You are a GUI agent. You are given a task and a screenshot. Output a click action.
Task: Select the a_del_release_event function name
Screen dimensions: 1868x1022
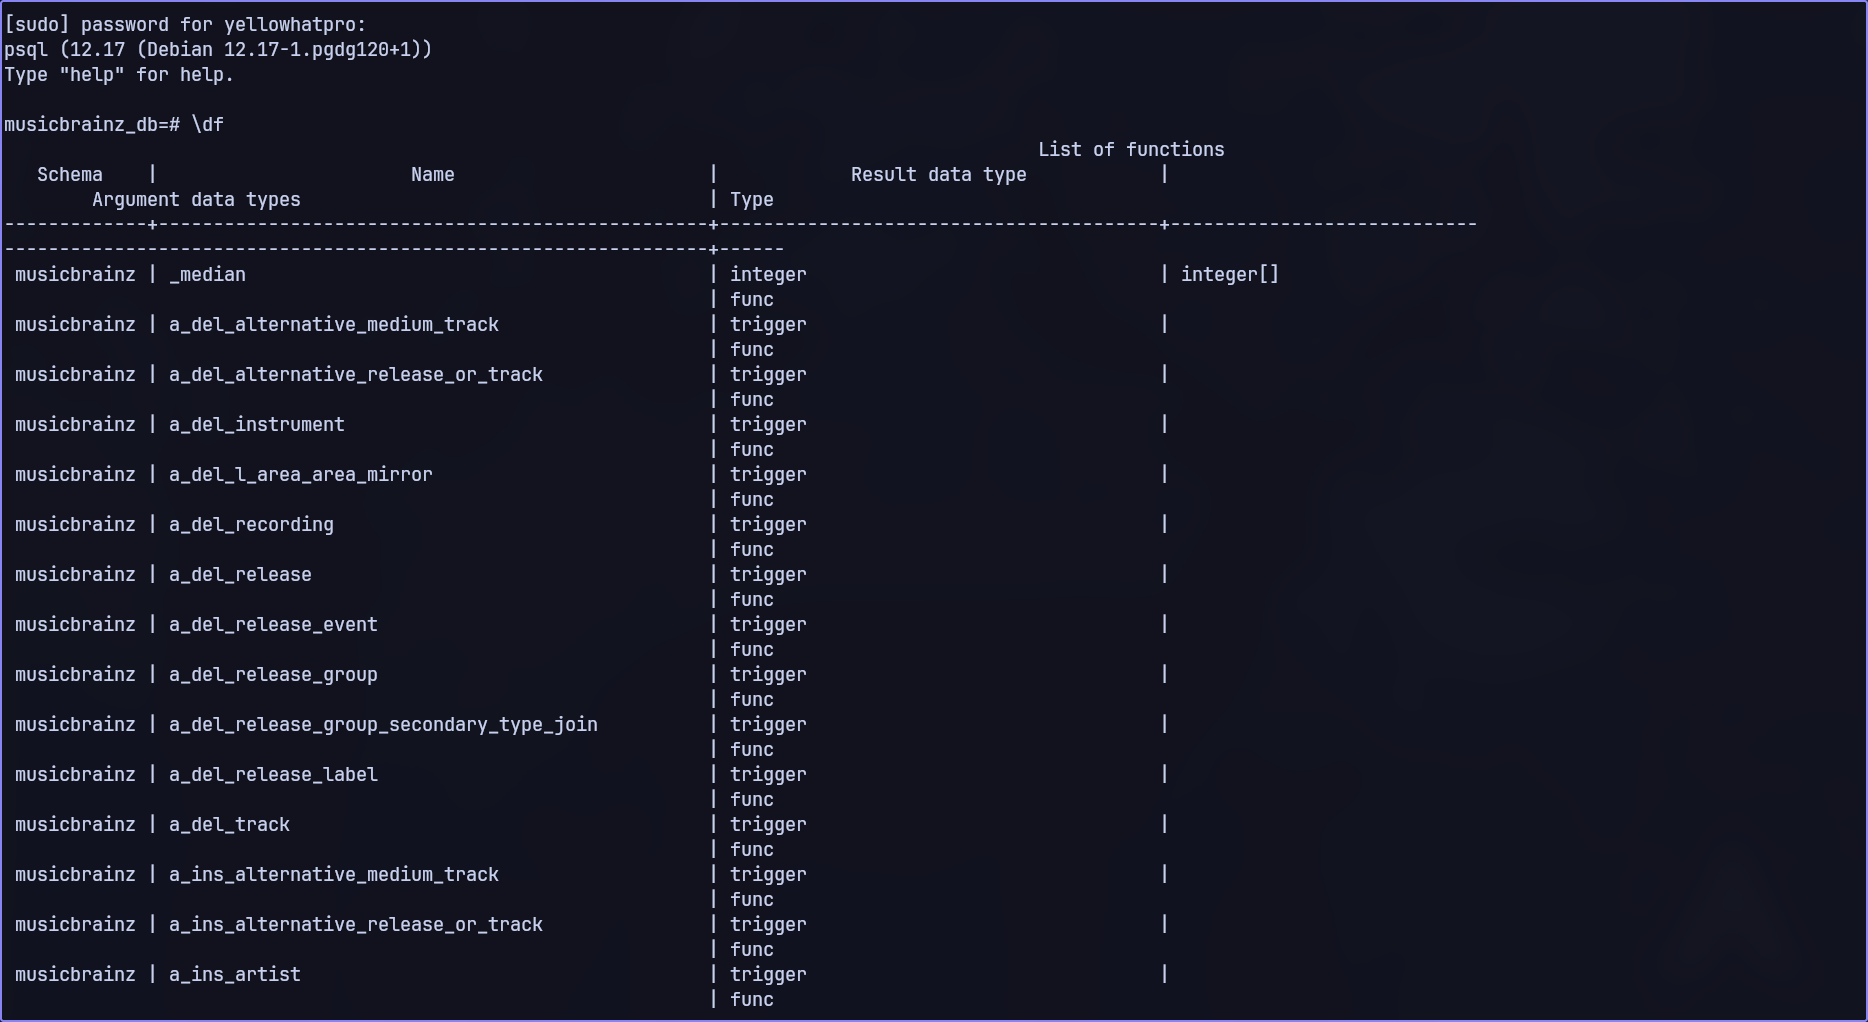coord(273,625)
